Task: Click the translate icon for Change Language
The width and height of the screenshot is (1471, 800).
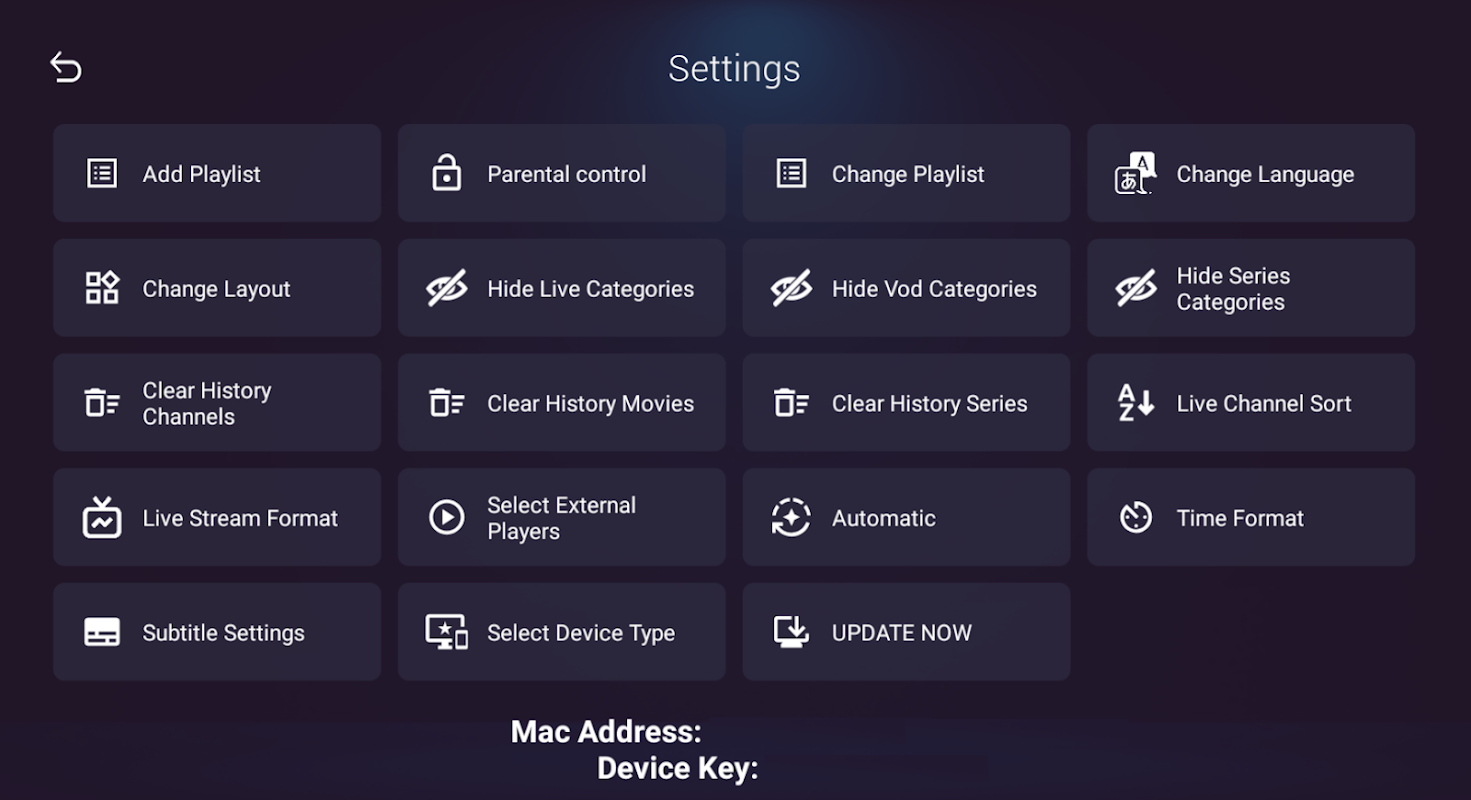Action: point(1136,173)
